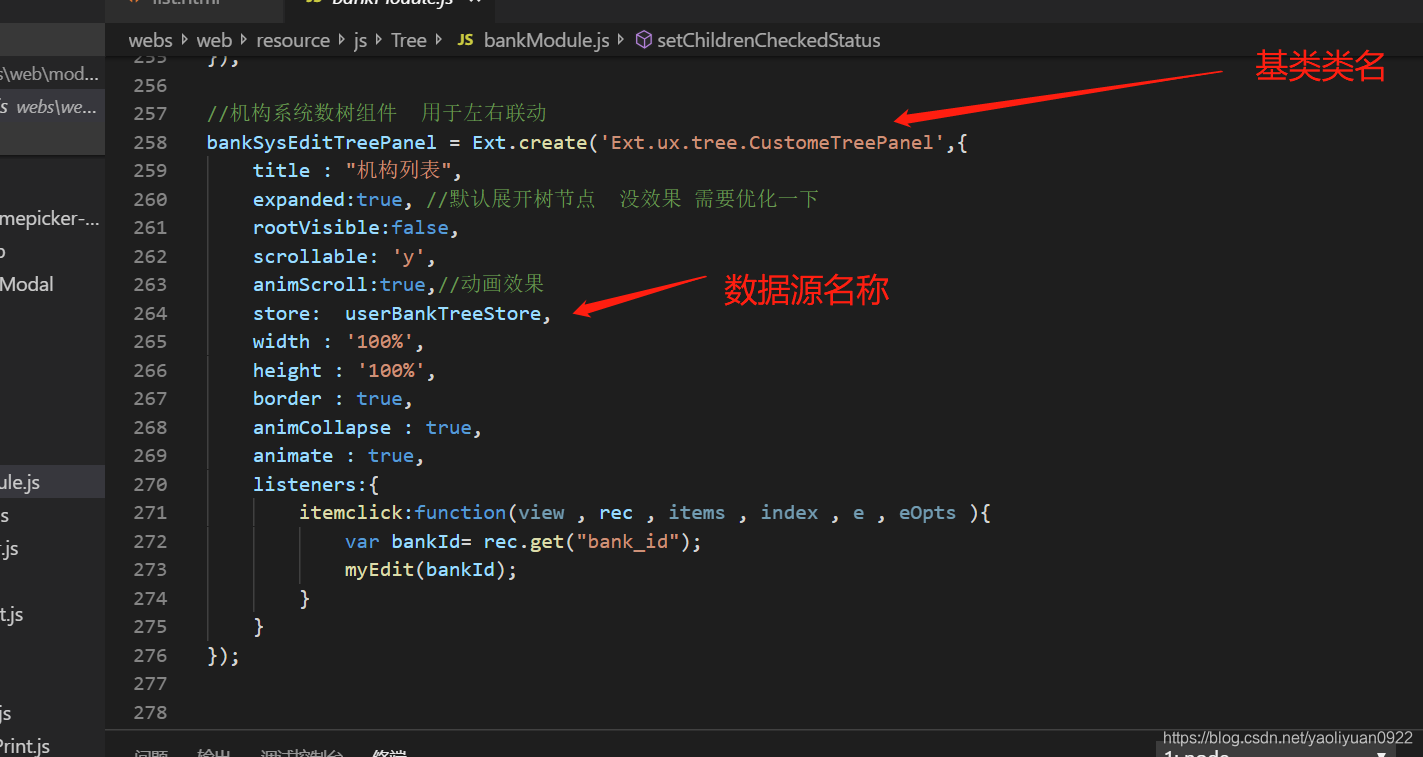Click the animCollapse property name
Viewport: 1423px width, 757px height.
pyautogui.click(x=321, y=427)
